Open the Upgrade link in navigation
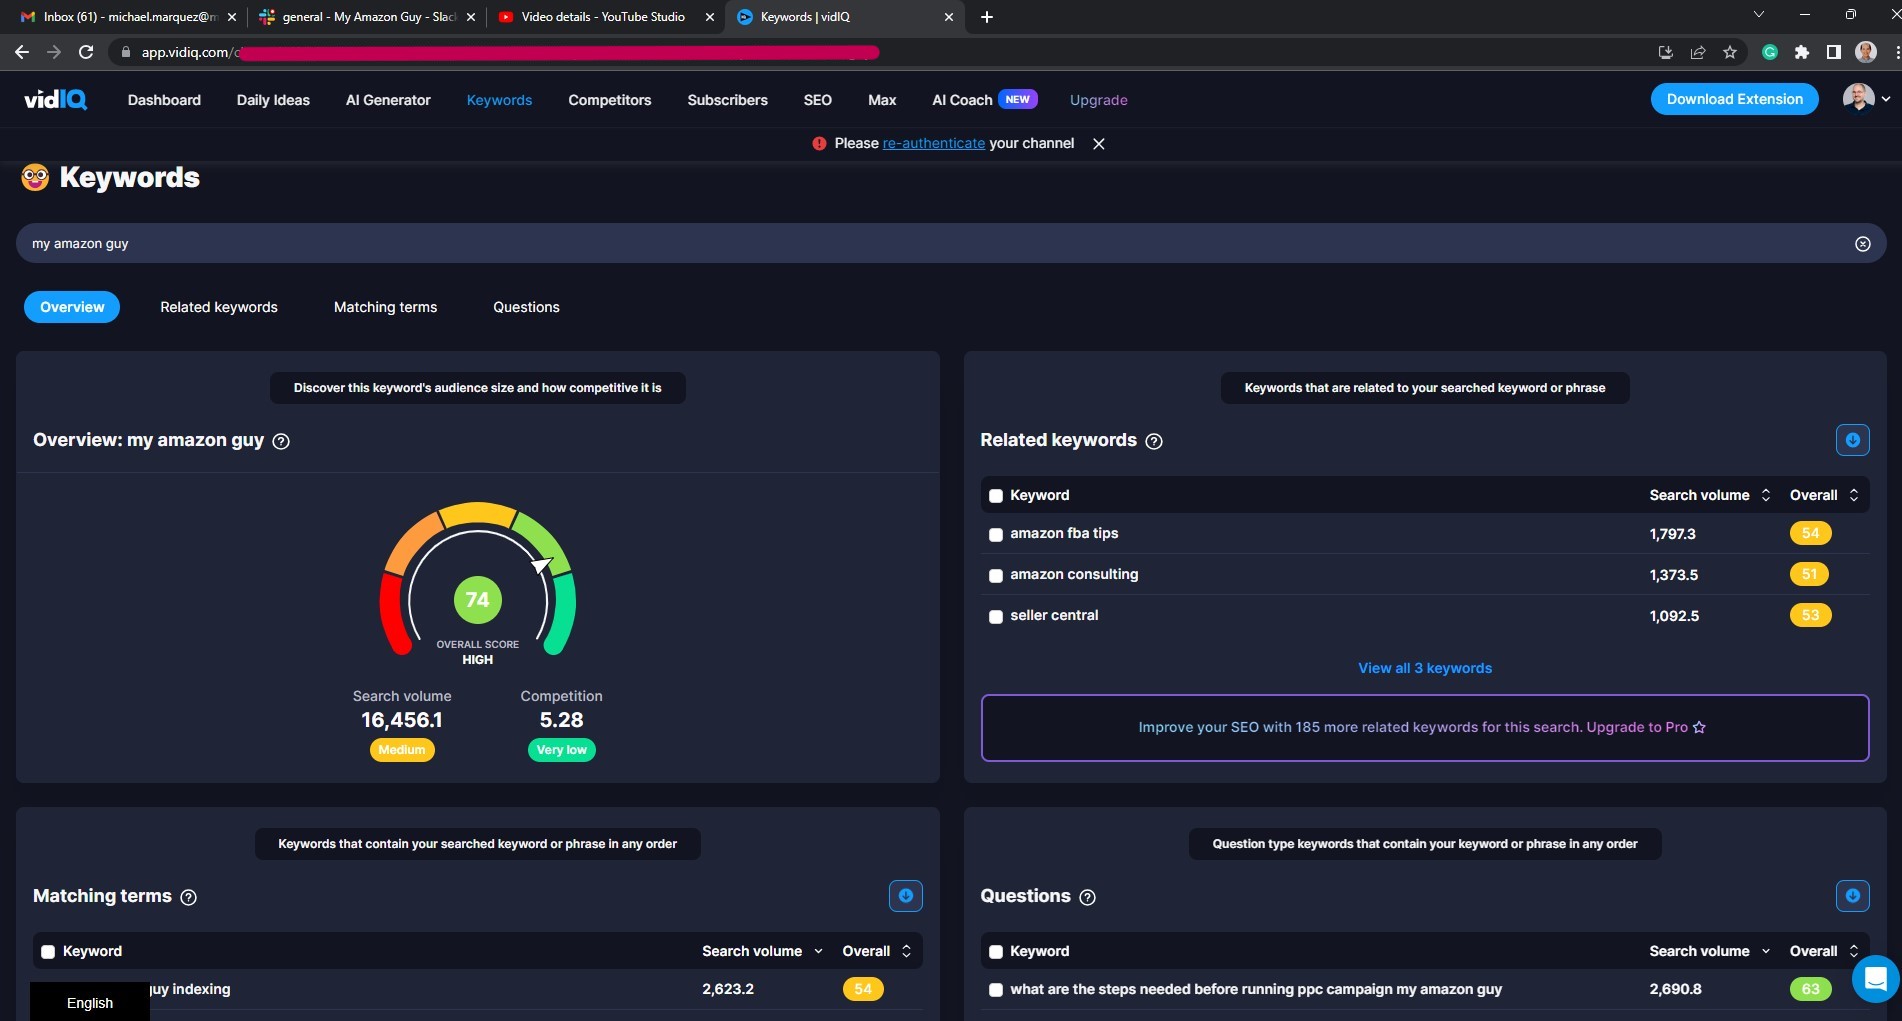This screenshot has width=1902, height=1021. point(1098,100)
